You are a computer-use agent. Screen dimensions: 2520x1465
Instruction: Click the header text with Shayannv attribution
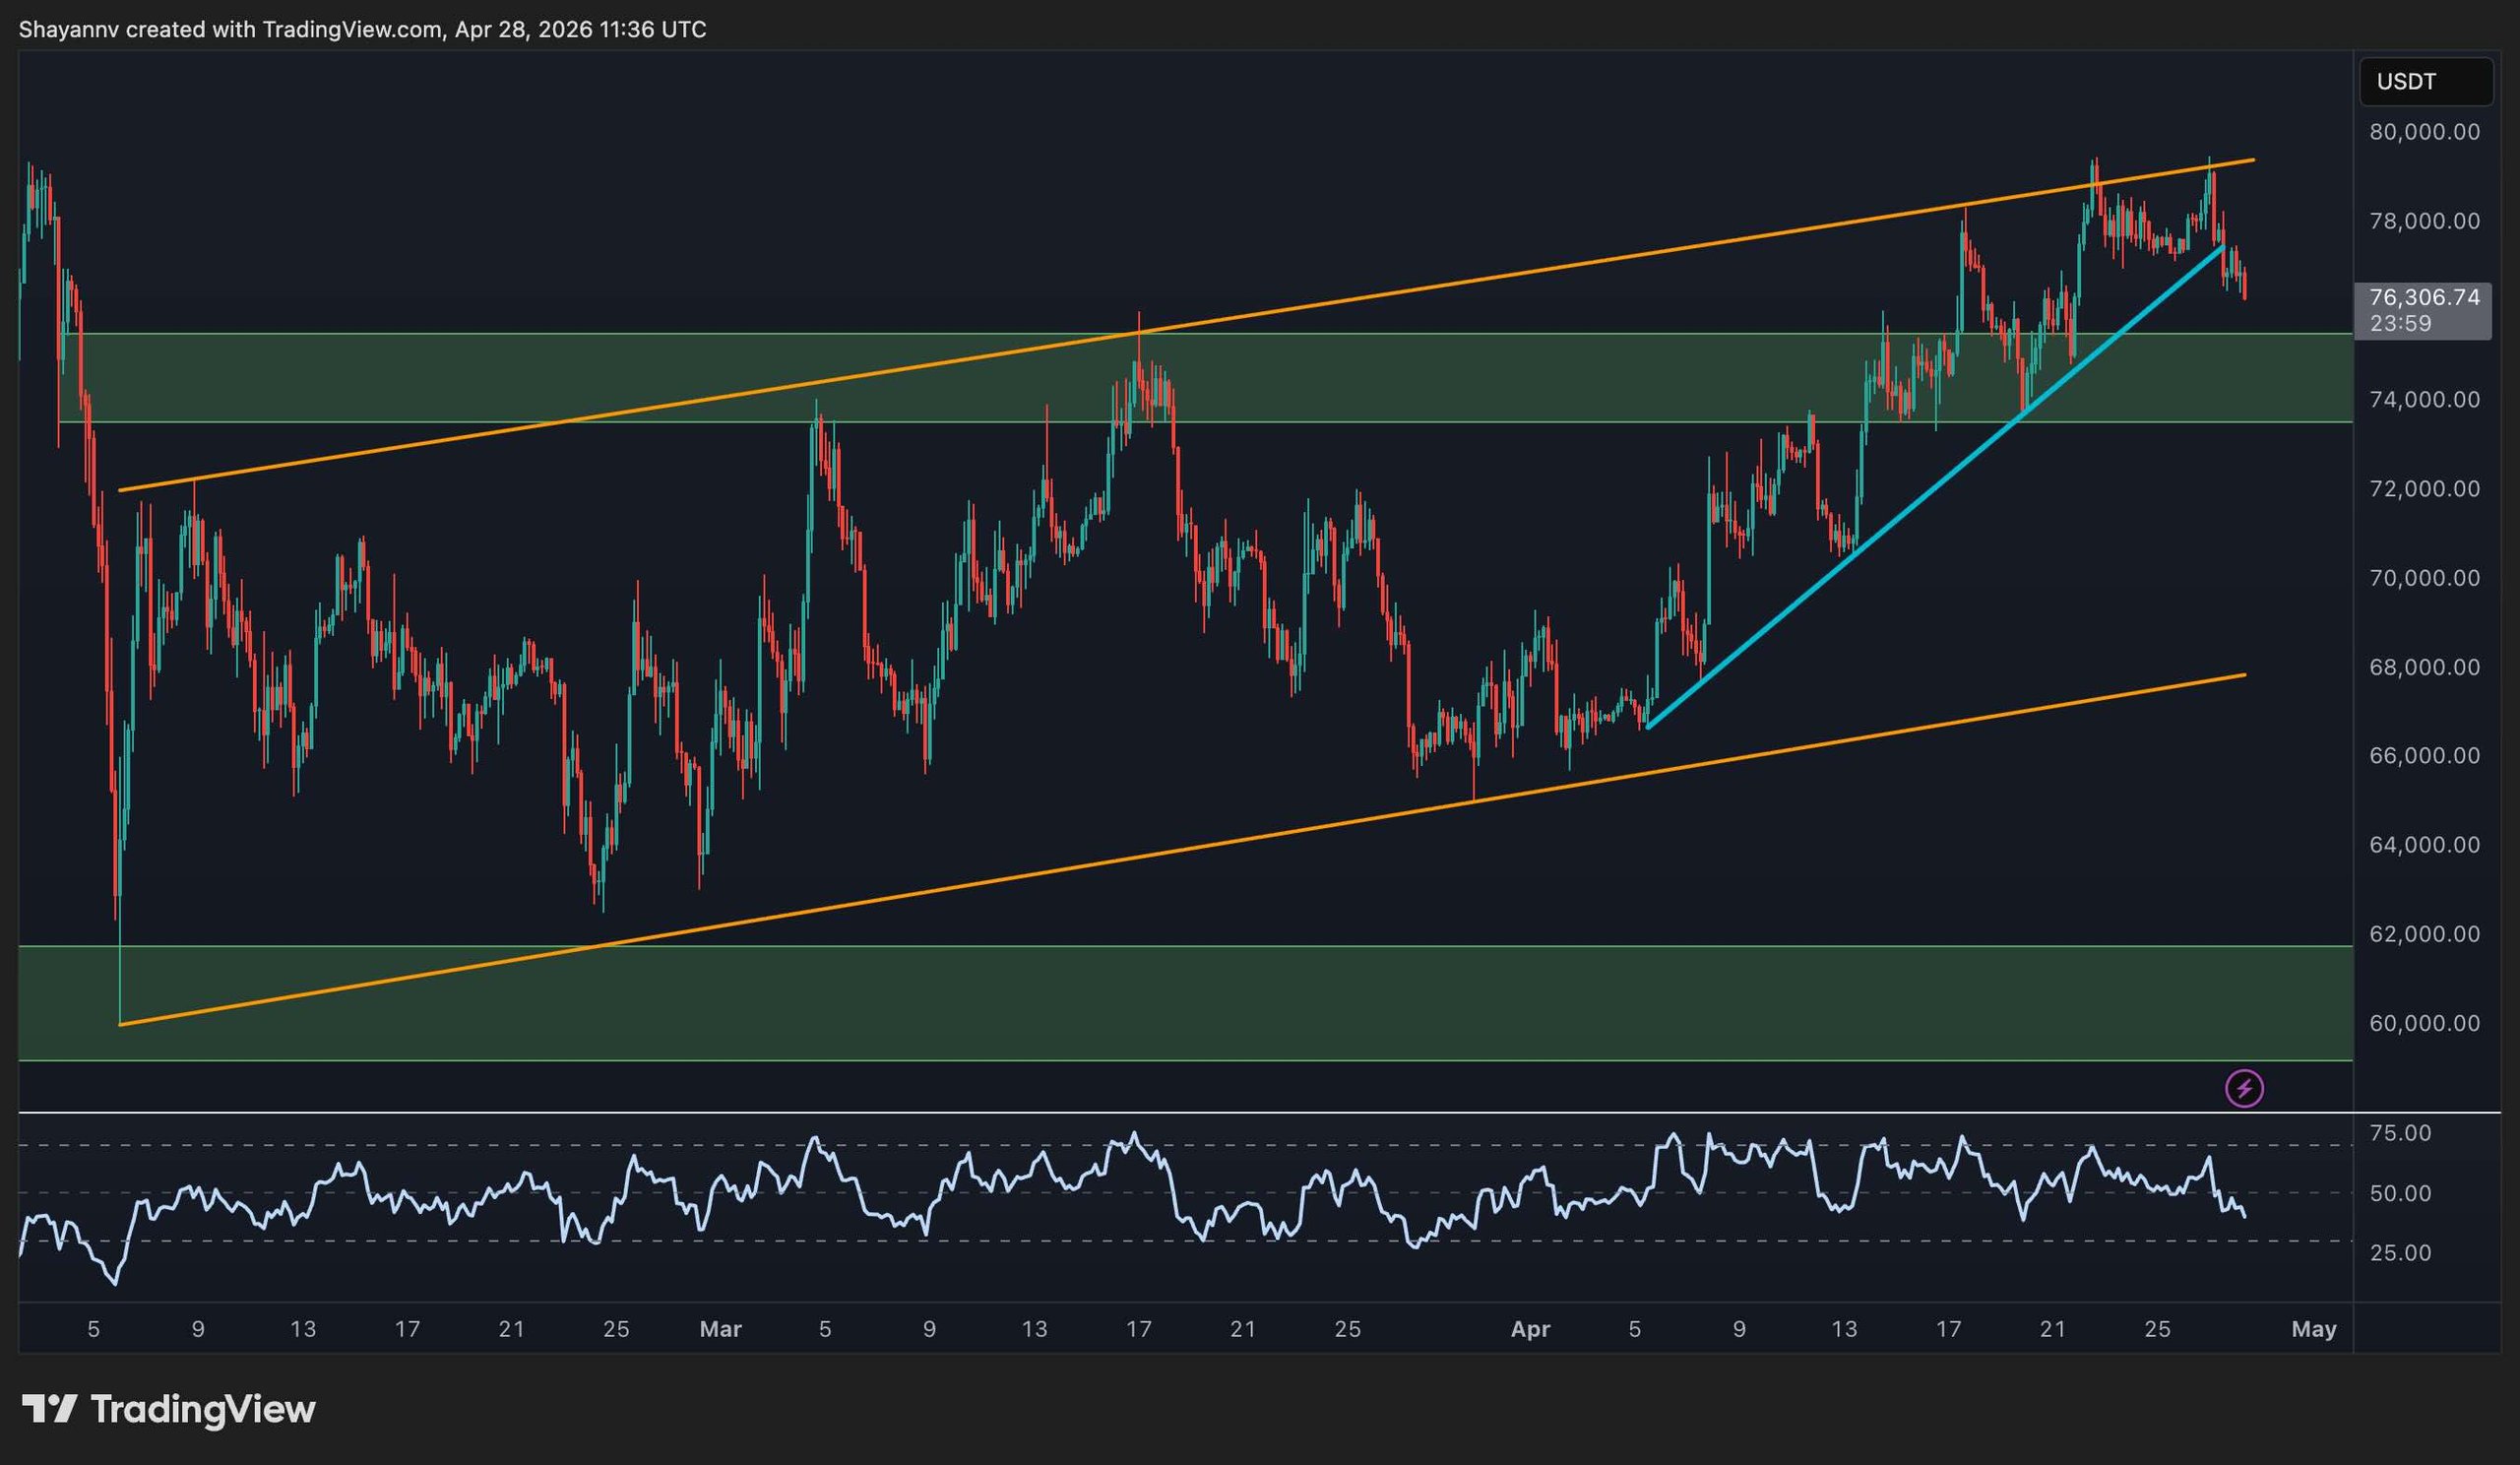(x=362, y=29)
